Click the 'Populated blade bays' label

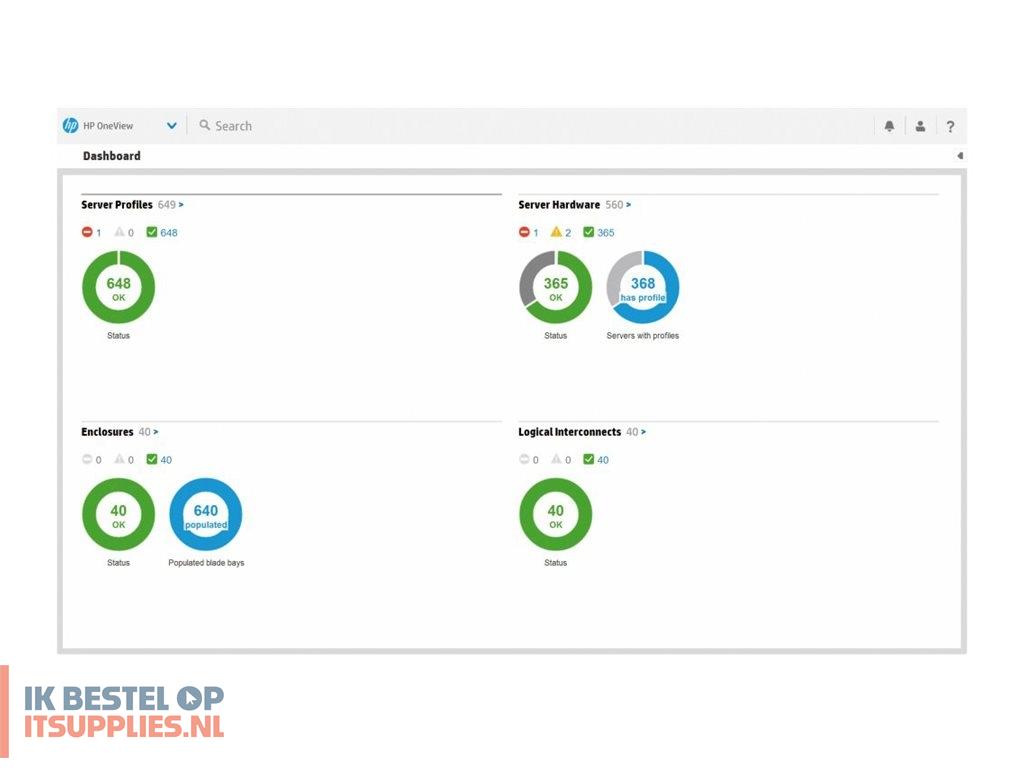(206, 563)
